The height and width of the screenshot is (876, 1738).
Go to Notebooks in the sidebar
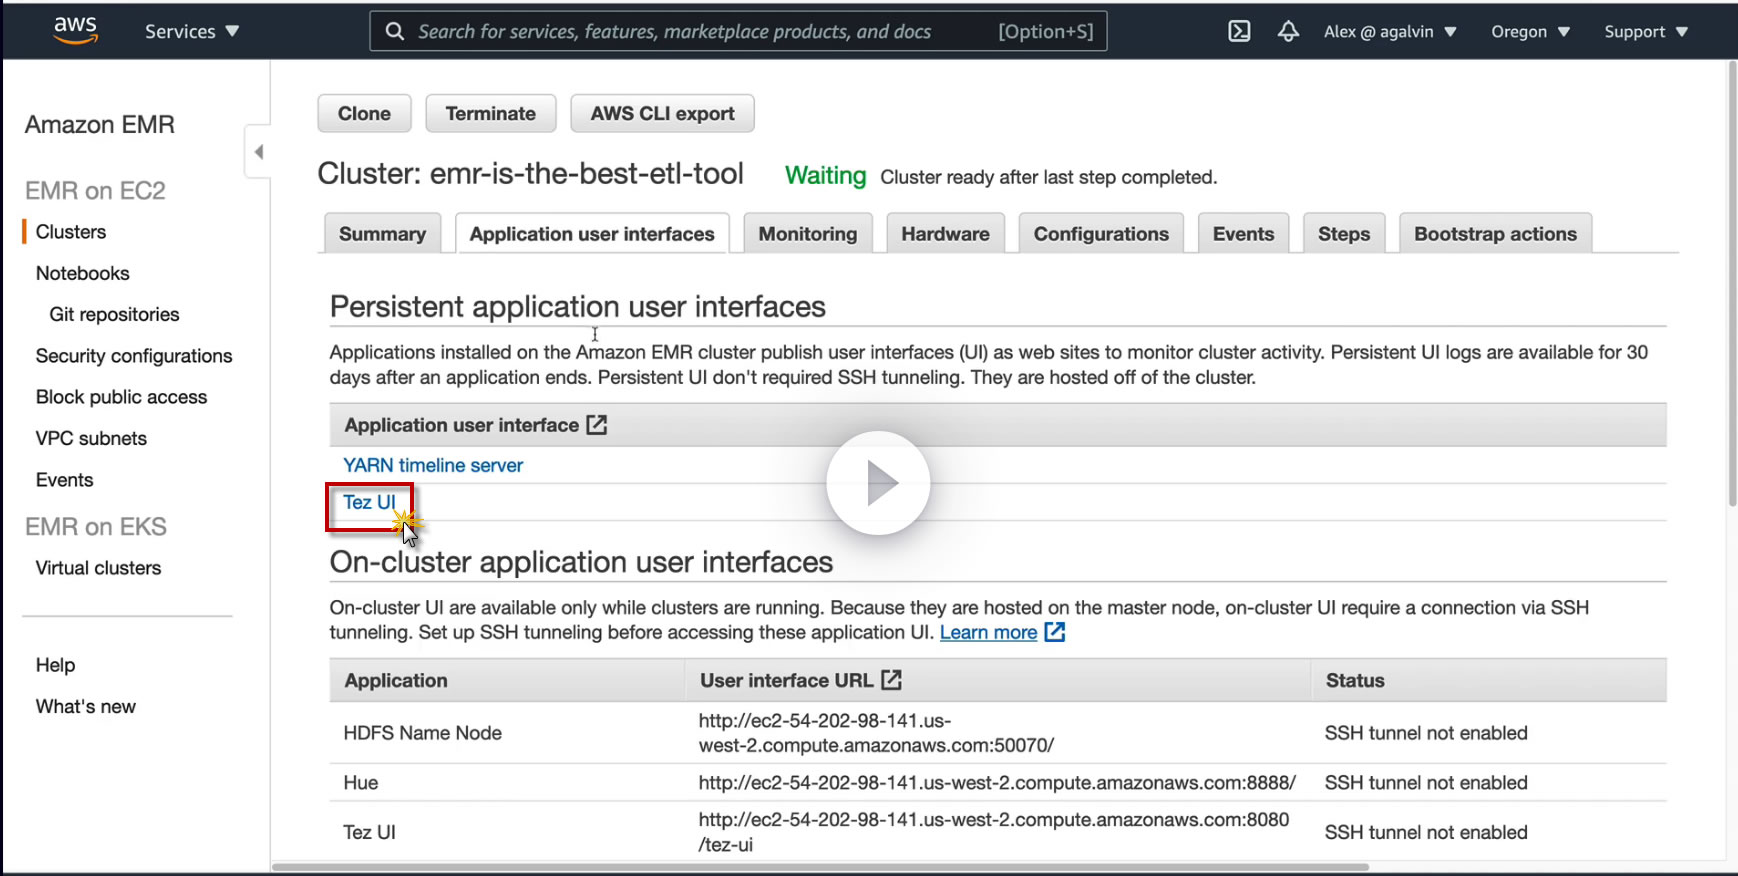83,273
